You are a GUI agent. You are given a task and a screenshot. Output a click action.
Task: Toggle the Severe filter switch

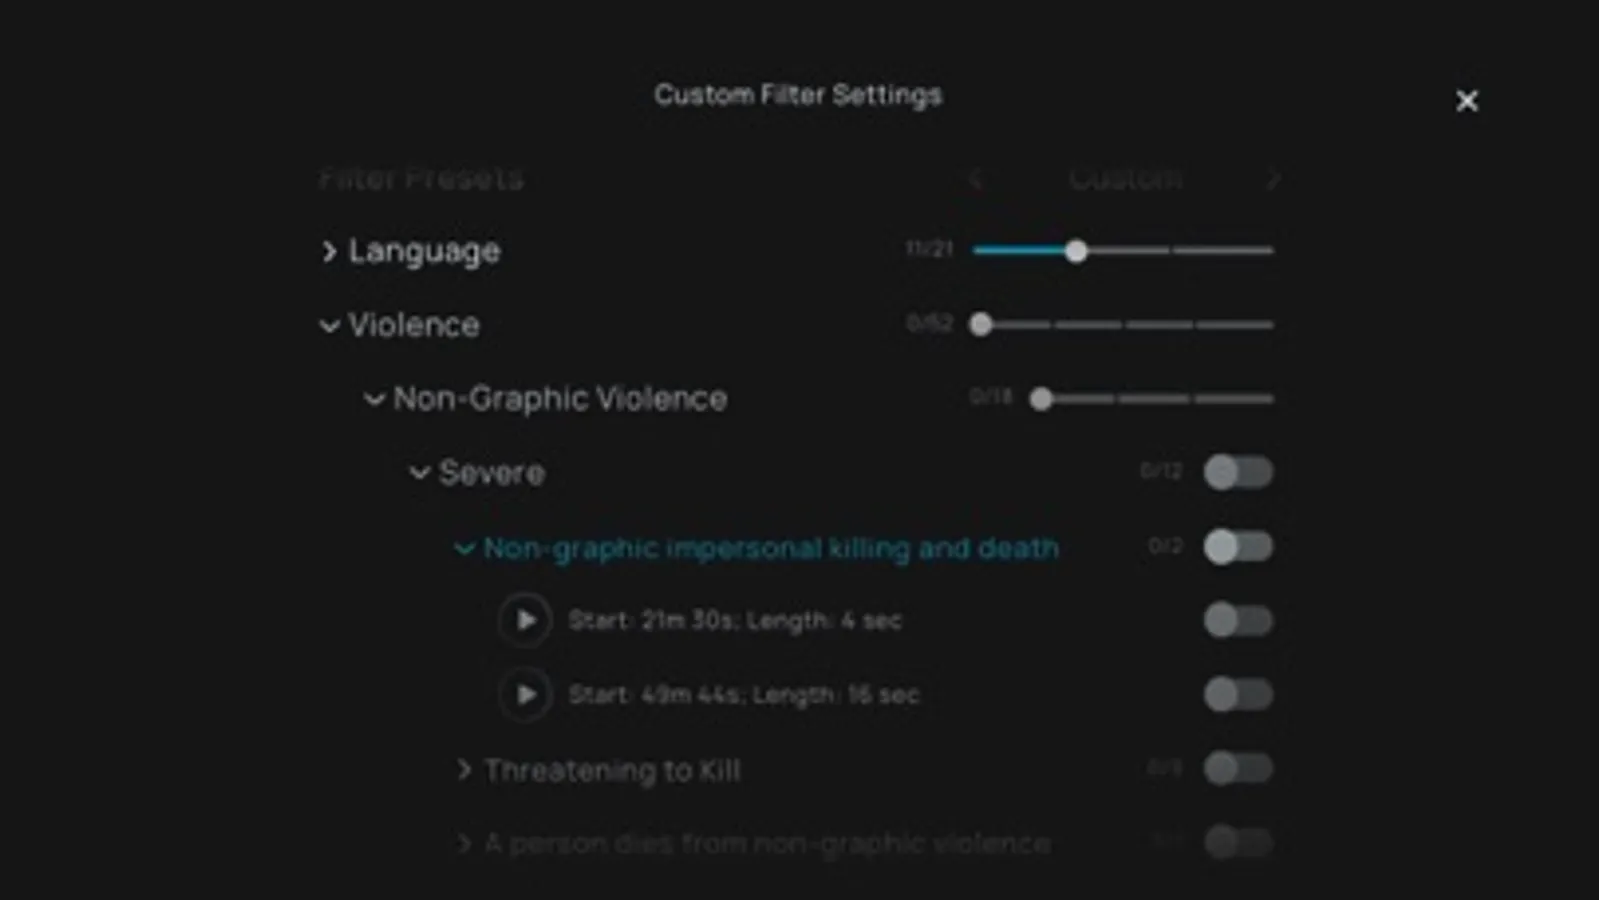[x=1238, y=472]
